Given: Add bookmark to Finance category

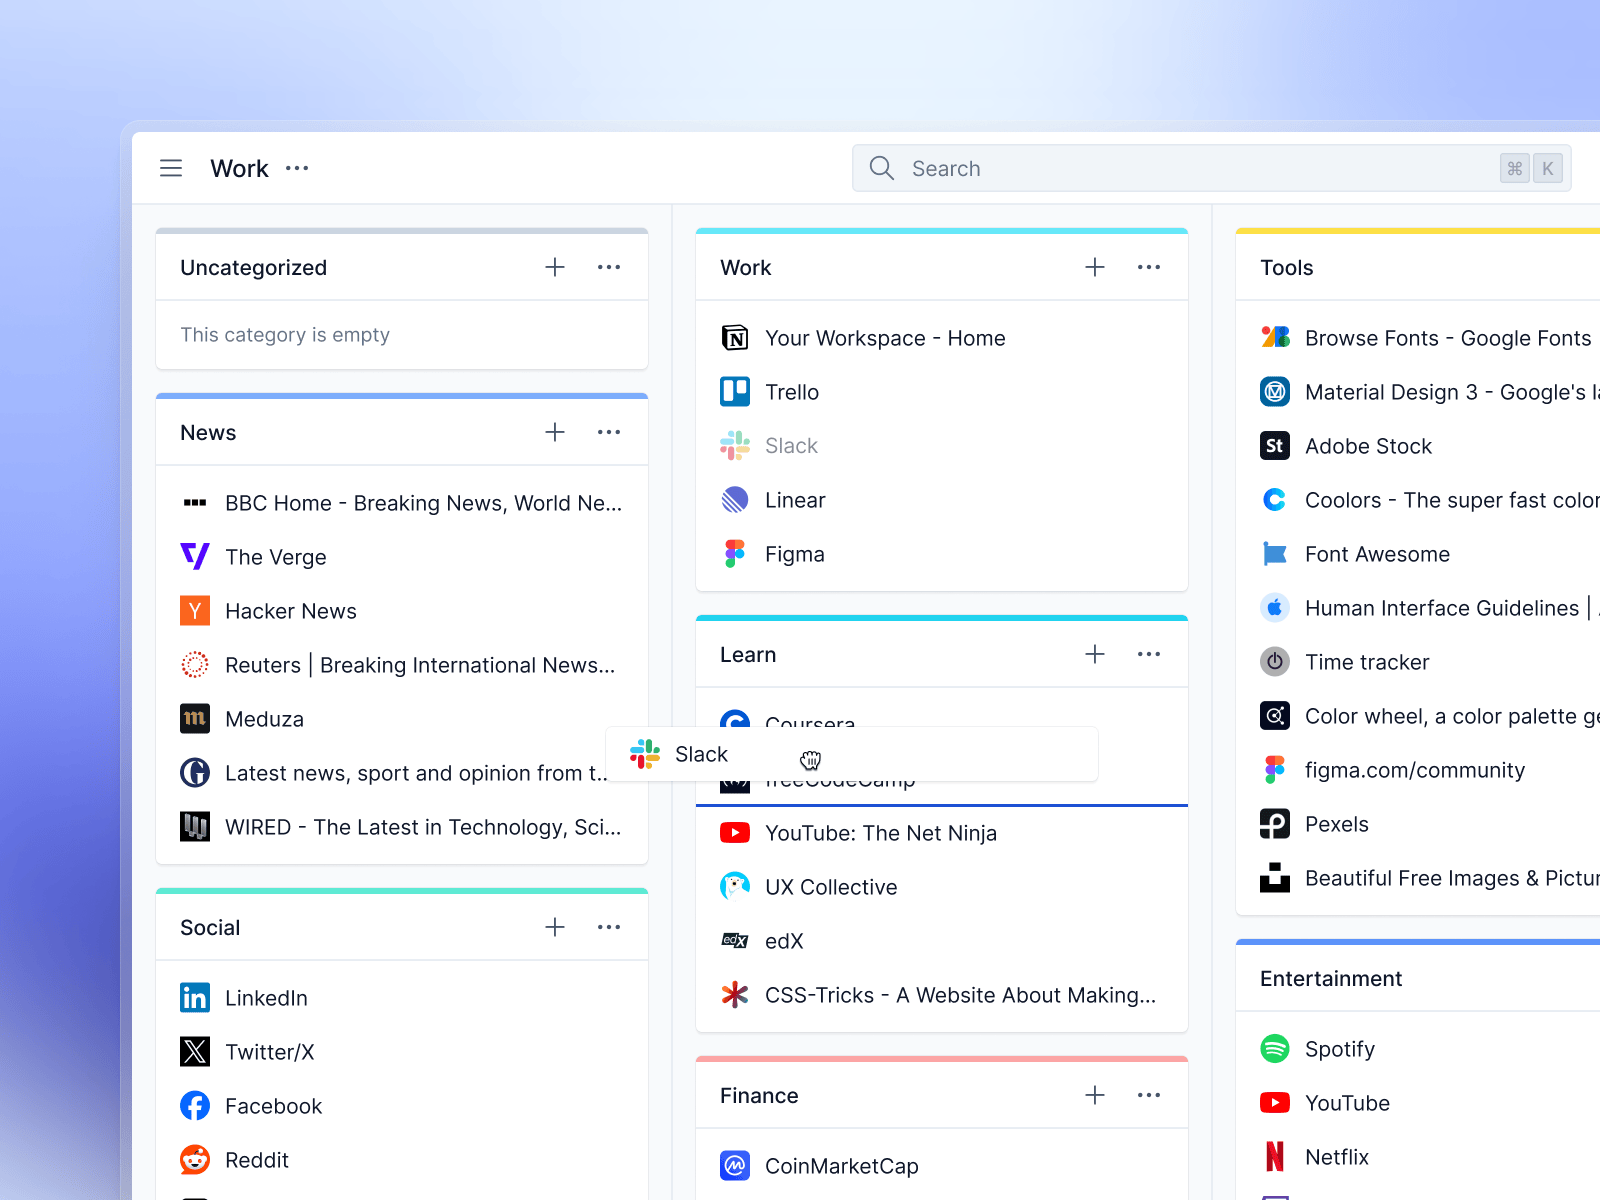Looking at the screenshot, I should pos(1095,1095).
